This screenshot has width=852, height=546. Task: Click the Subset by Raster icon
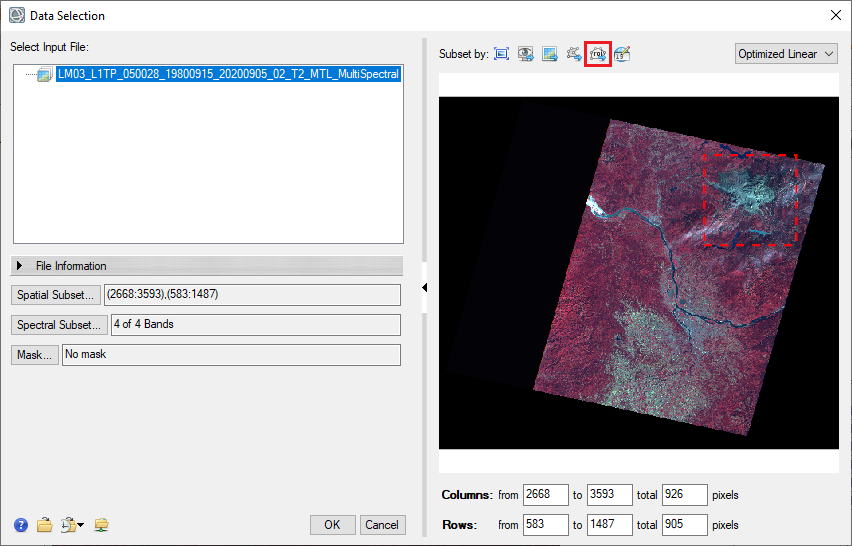coord(549,54)
